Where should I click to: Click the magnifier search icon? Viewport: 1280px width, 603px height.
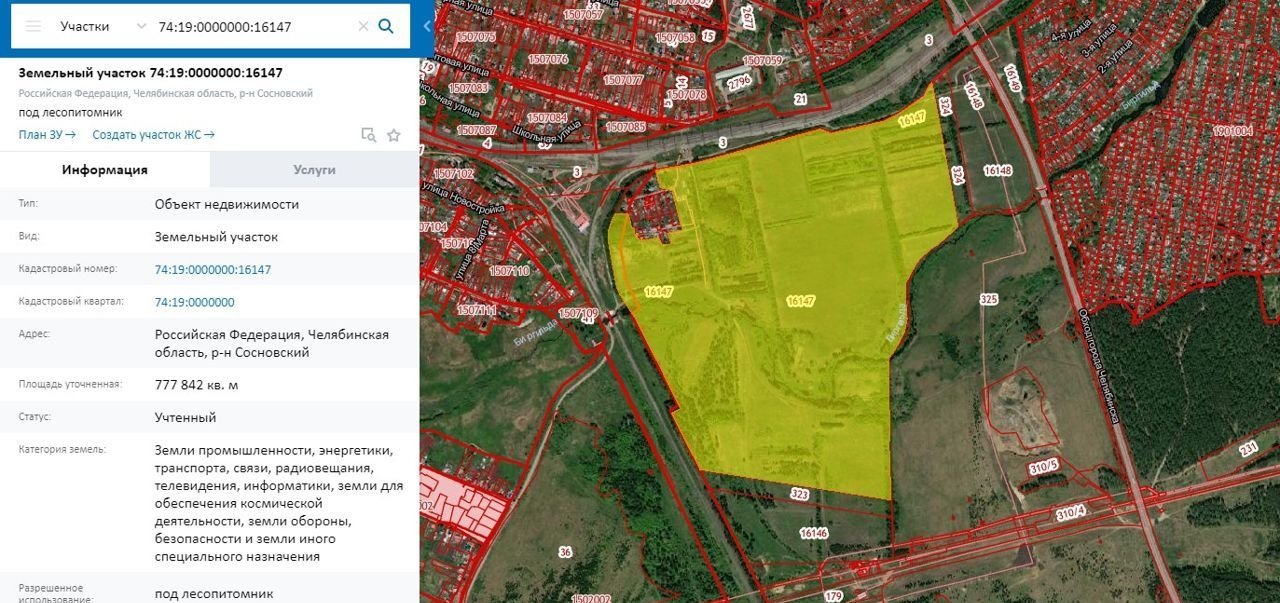coord(386,26)
